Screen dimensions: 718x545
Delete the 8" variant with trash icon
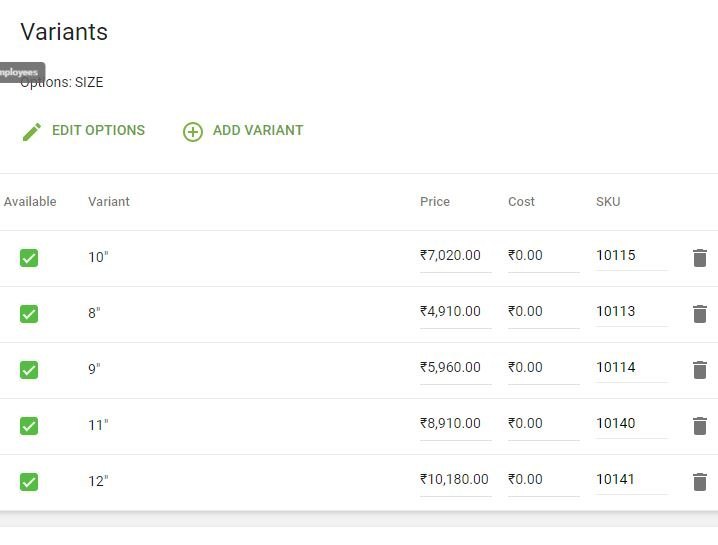[700, 314]
